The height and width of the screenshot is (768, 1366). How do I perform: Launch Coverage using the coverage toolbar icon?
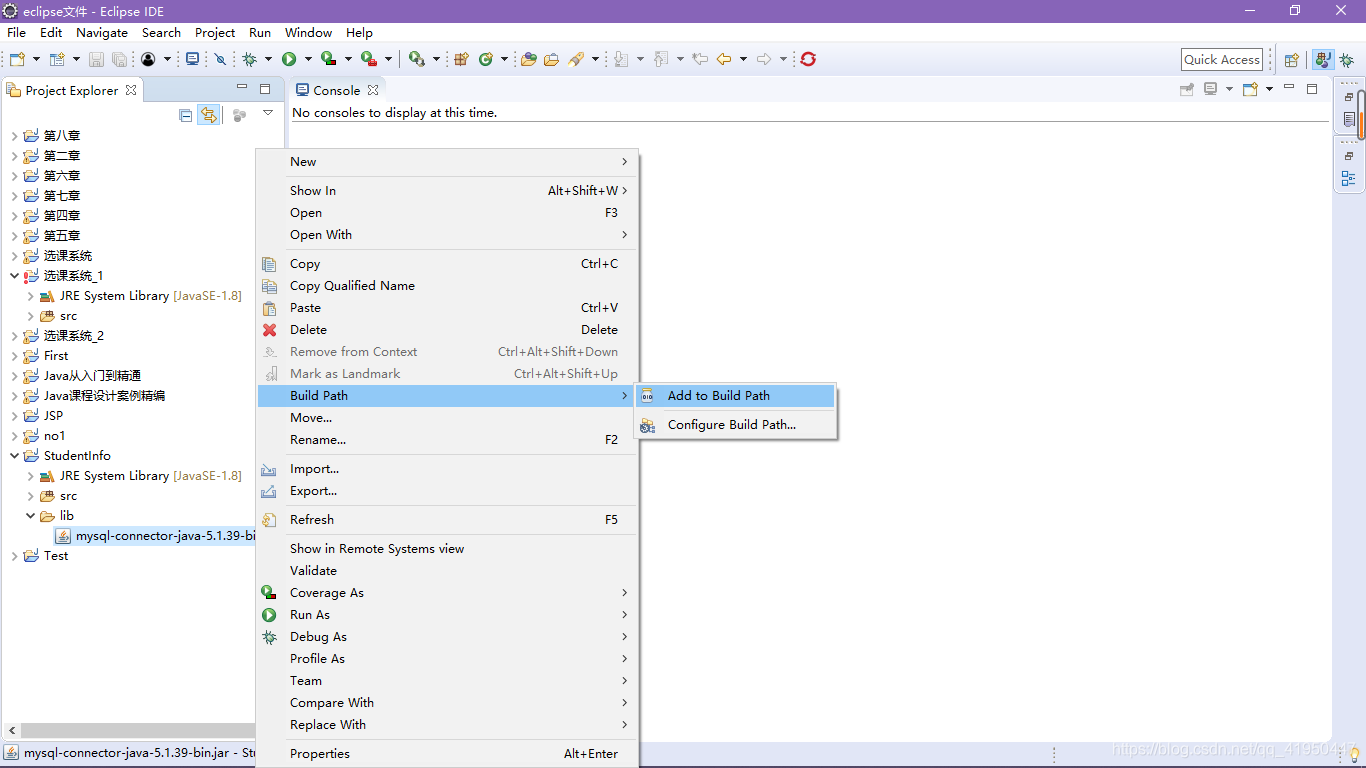pos(328,59)
